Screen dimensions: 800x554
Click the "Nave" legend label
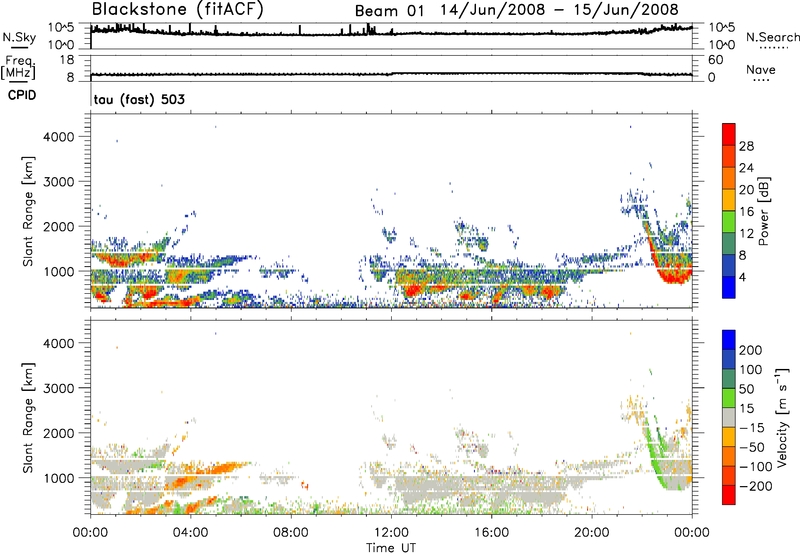(x=761, y=69)
